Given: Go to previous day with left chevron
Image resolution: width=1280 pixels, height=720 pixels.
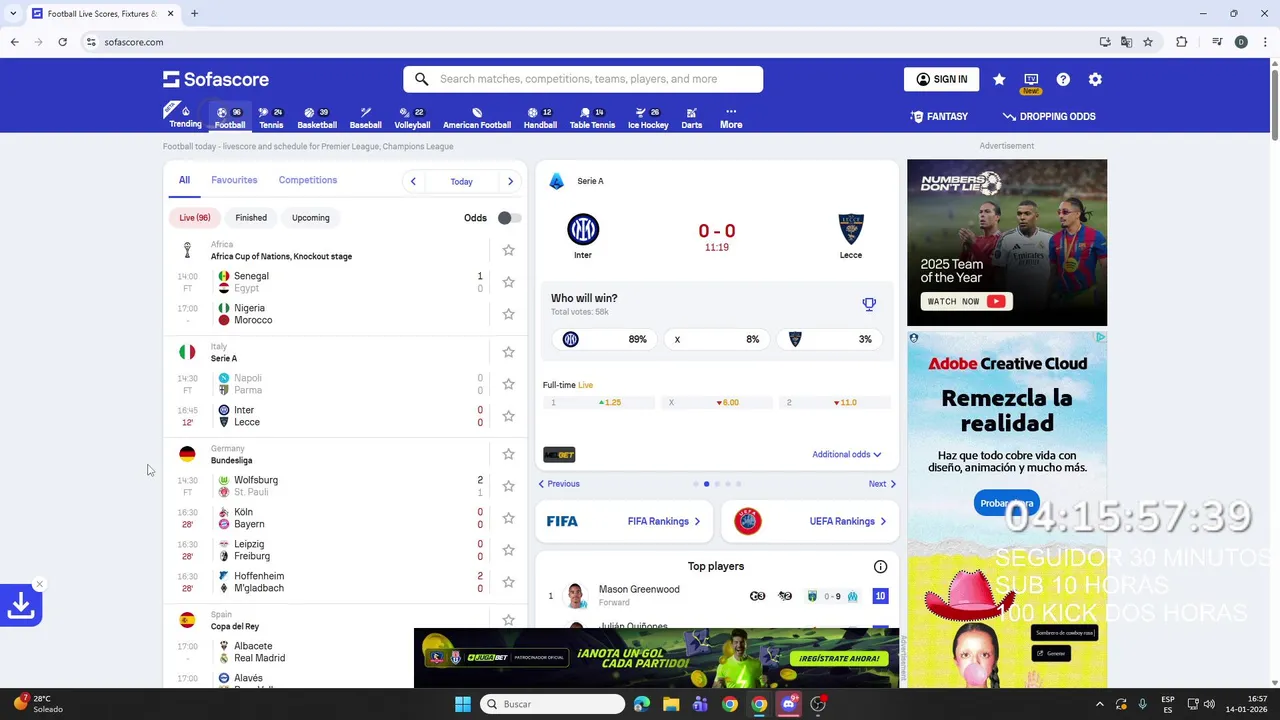Looking at the screenshot, I should 413,181.
